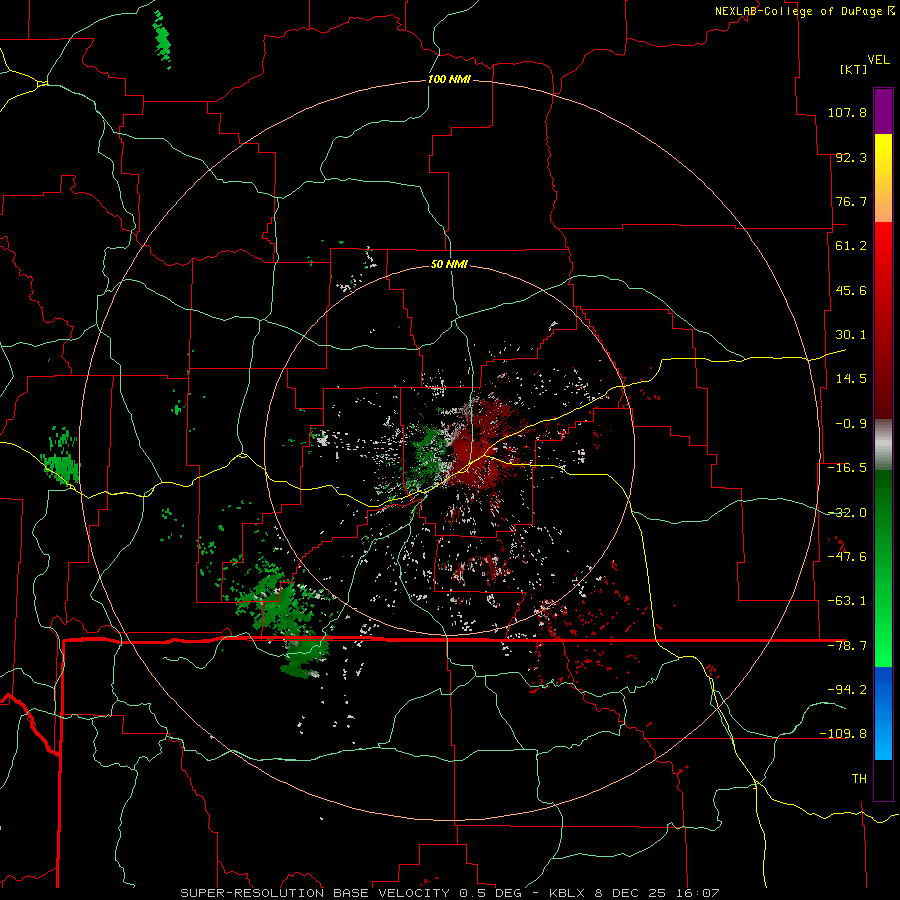Click the green segment of velocity color bar
This screenshot has width=900, height=900.
tap(883, 568)
